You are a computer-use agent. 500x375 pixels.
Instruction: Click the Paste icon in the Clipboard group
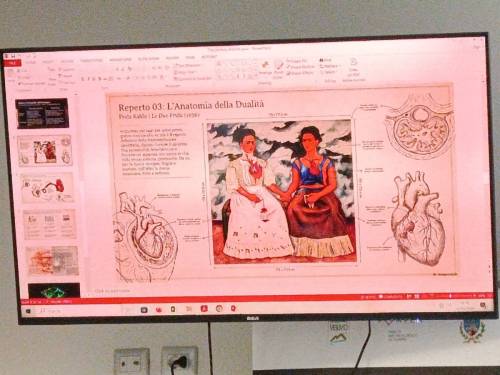click(x=11, y=75)
